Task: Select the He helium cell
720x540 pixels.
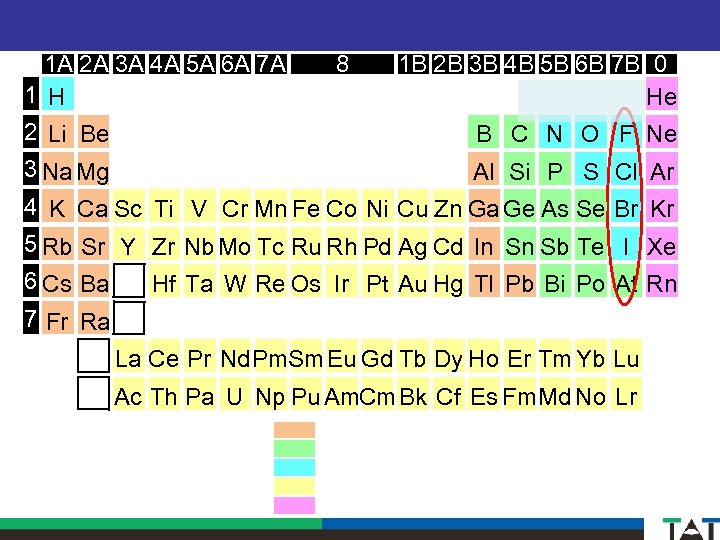Action: point(662,94)
